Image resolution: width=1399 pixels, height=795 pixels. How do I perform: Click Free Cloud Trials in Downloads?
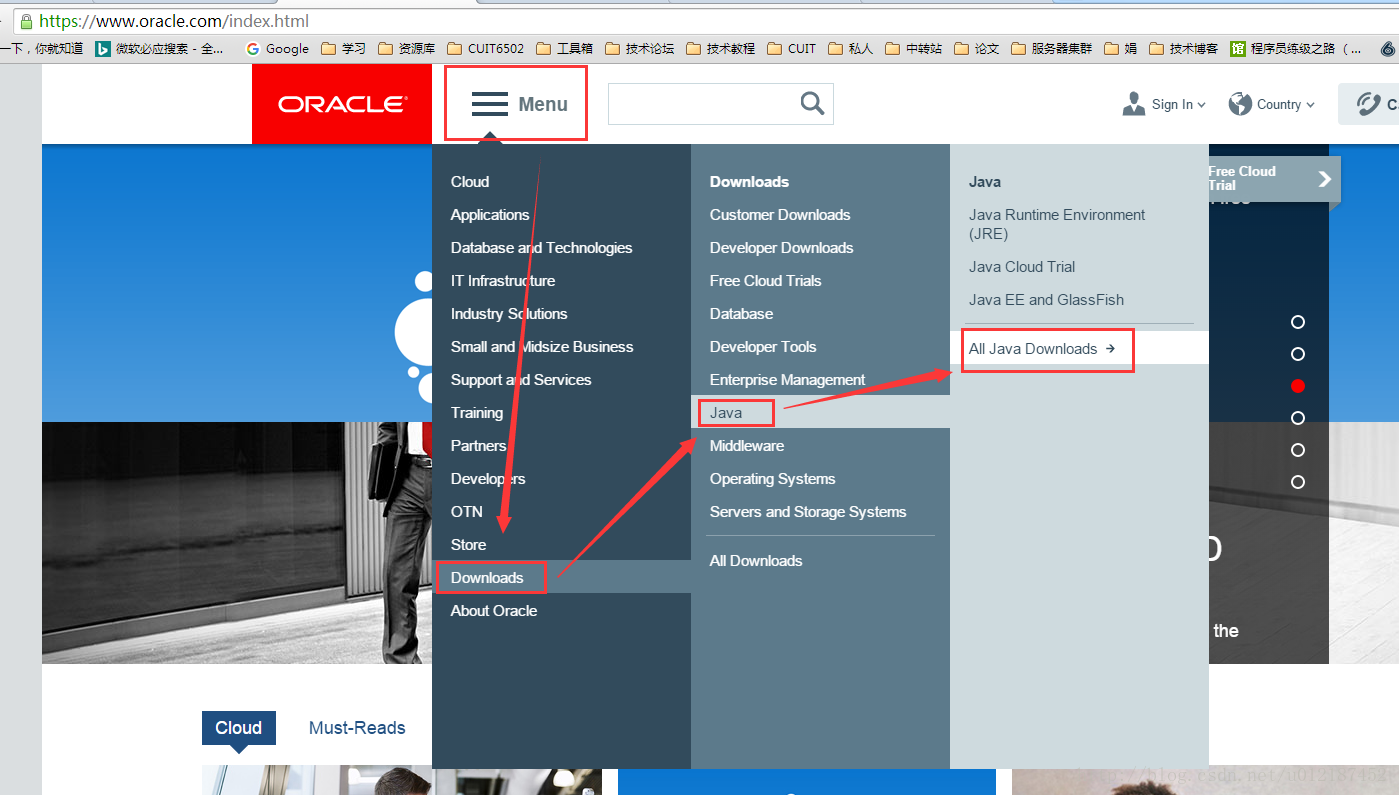(766, 281)
